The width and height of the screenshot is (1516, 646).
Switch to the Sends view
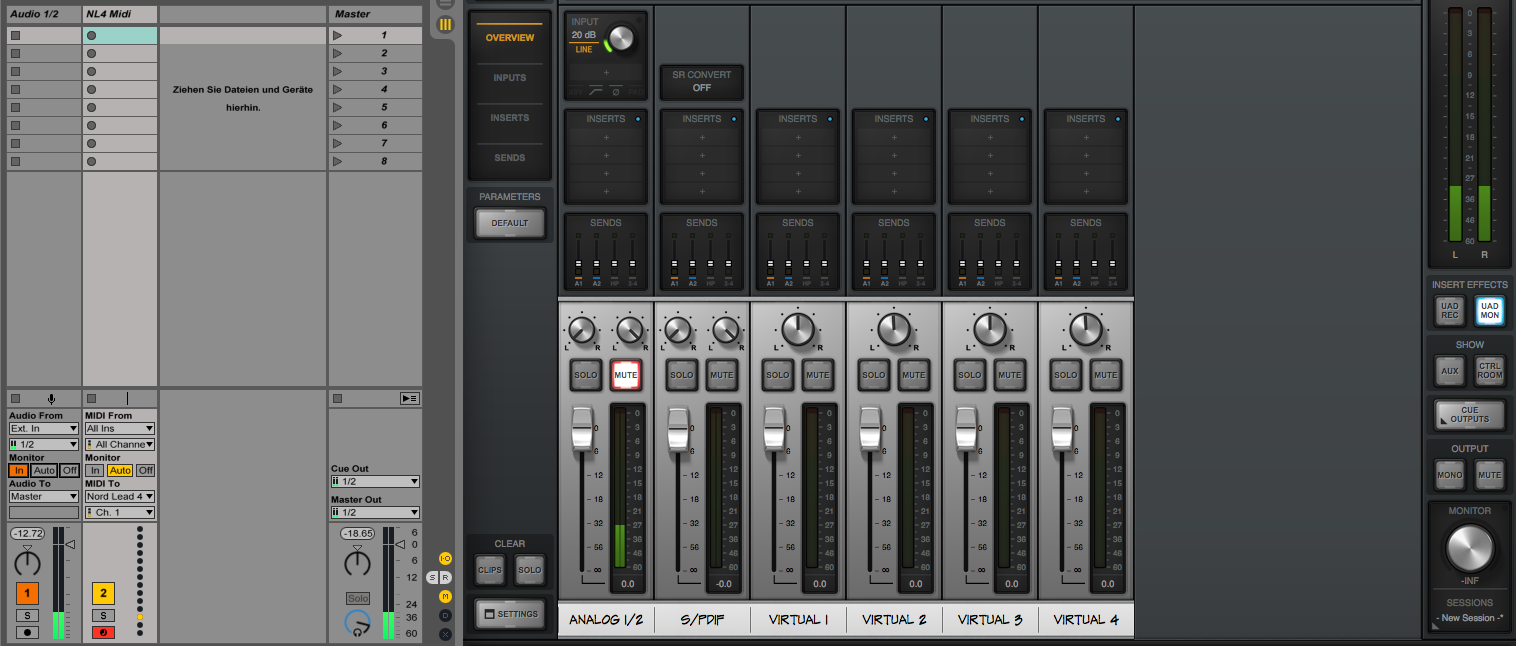(510, 158)
